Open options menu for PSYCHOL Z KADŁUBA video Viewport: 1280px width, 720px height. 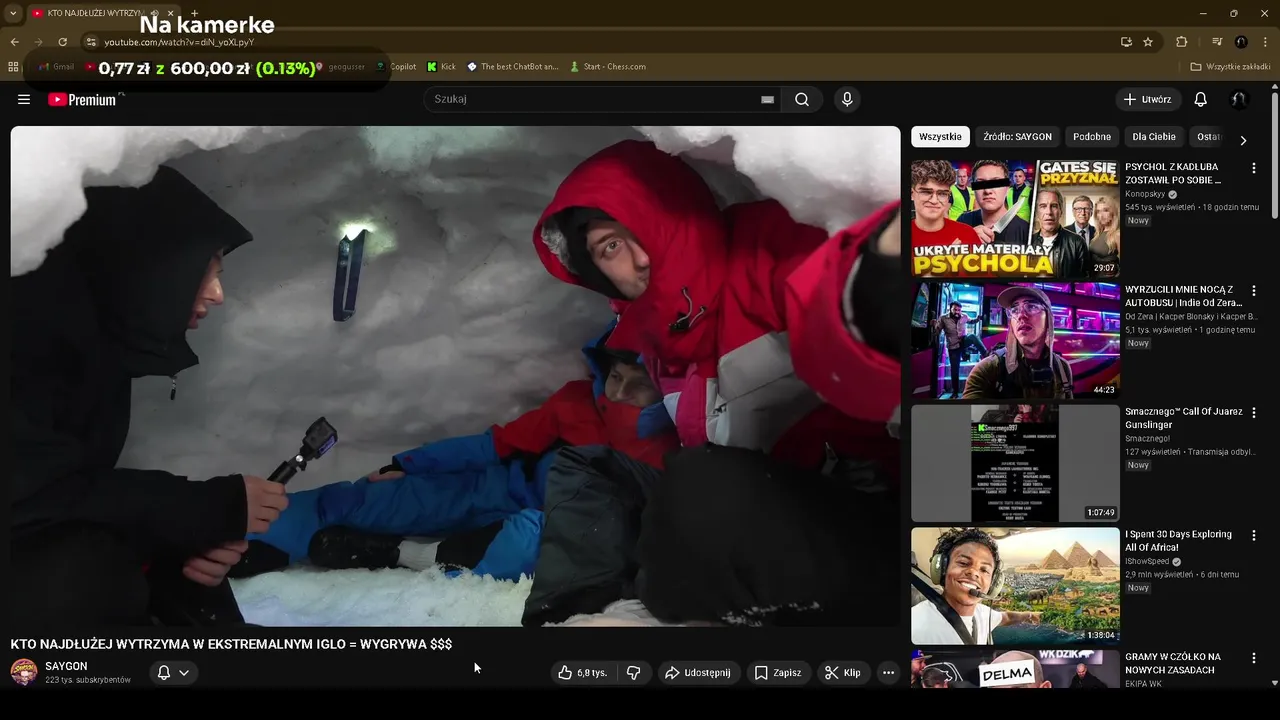[x=1253, y=168]
